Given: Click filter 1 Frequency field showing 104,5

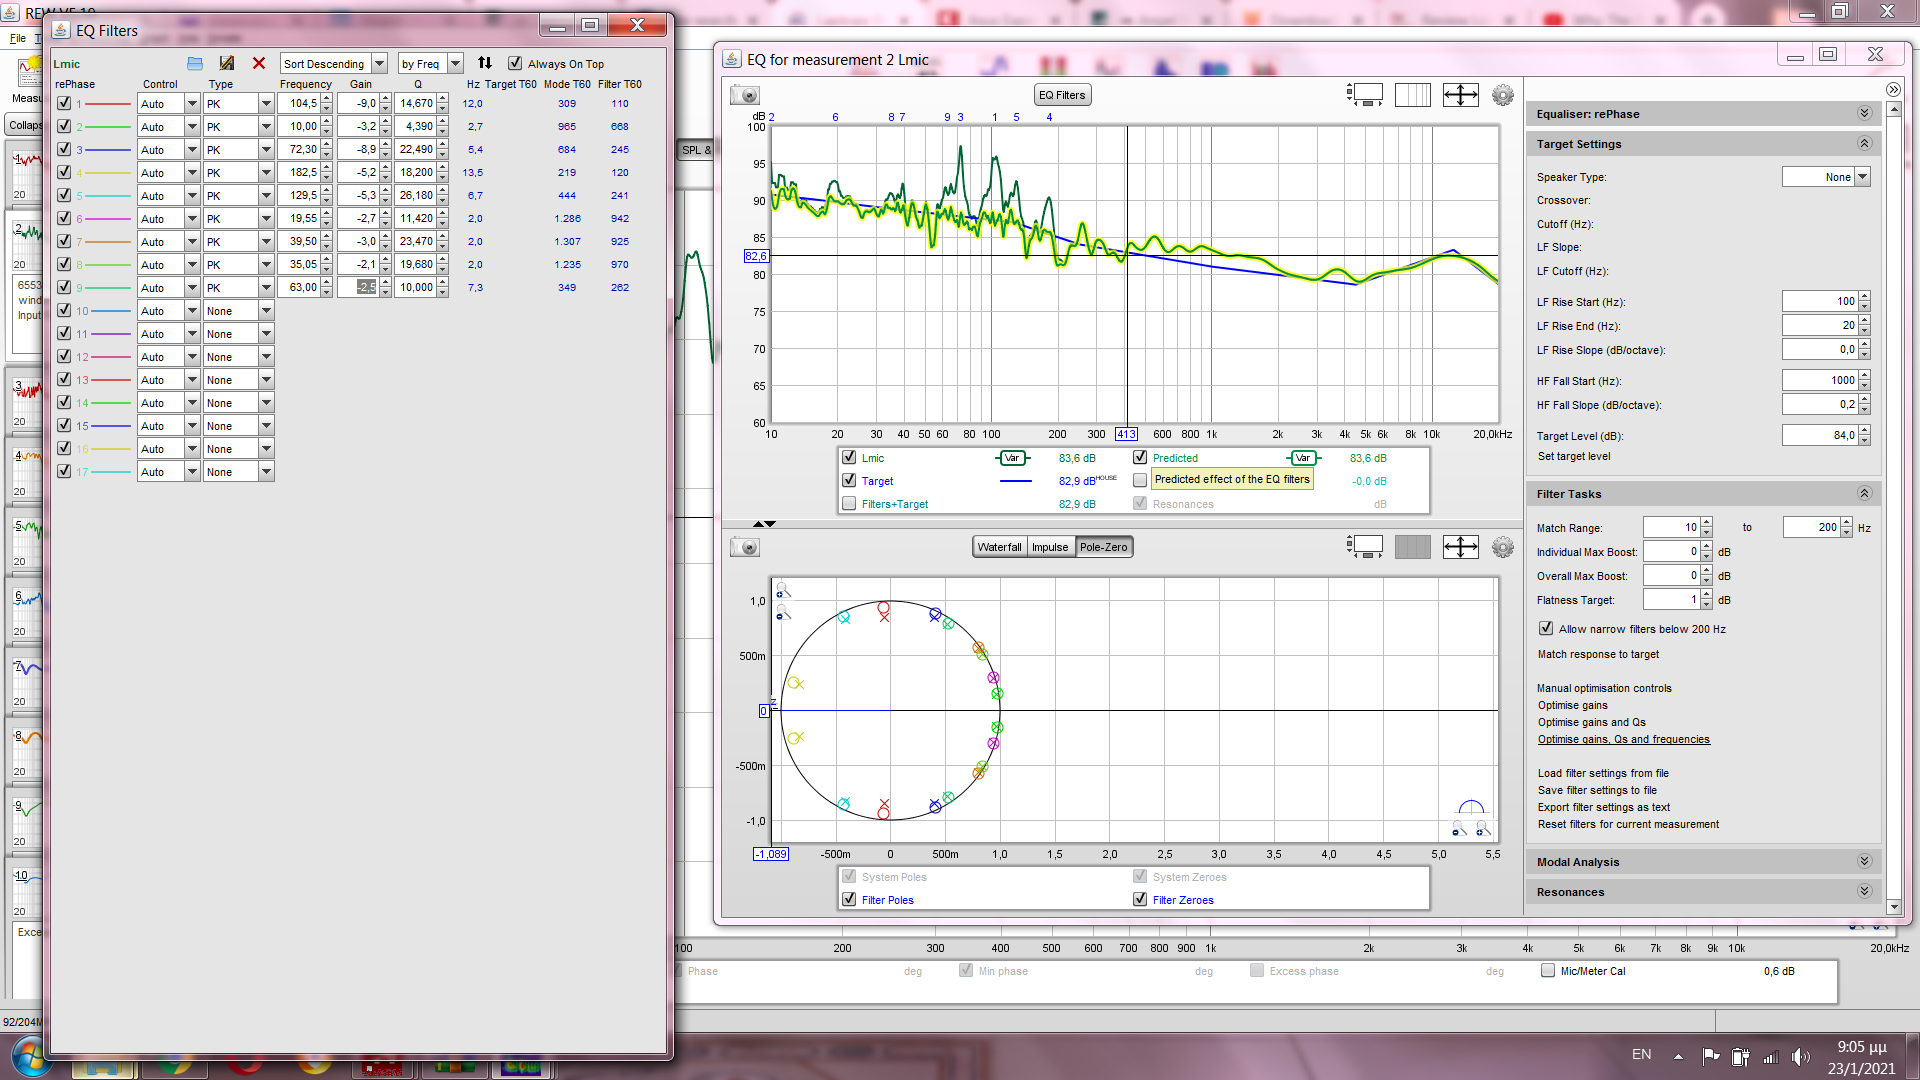Looking at the screenshot, I should tap(301, 103).
